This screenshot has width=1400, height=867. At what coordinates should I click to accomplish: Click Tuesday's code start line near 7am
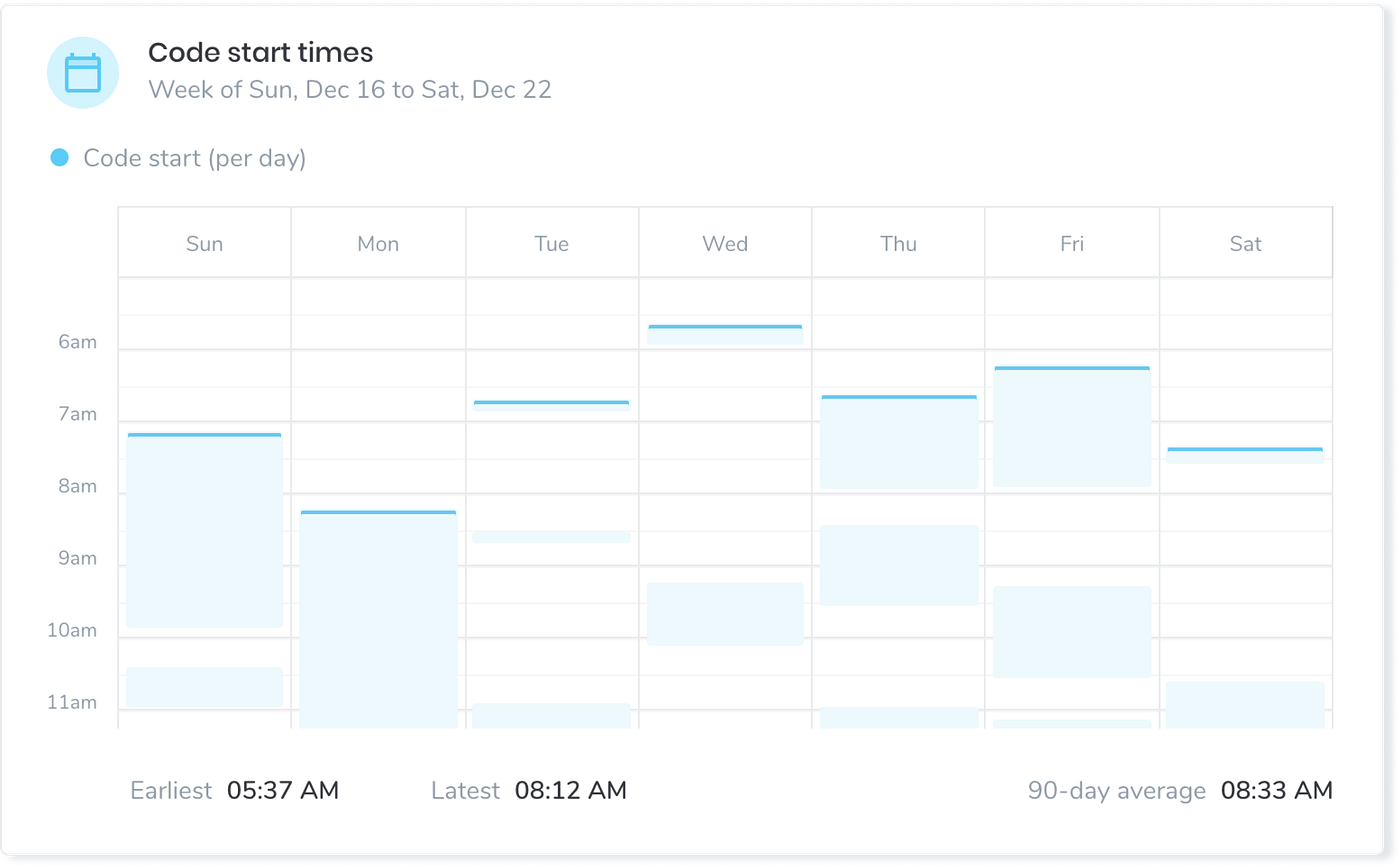(551, 402)
